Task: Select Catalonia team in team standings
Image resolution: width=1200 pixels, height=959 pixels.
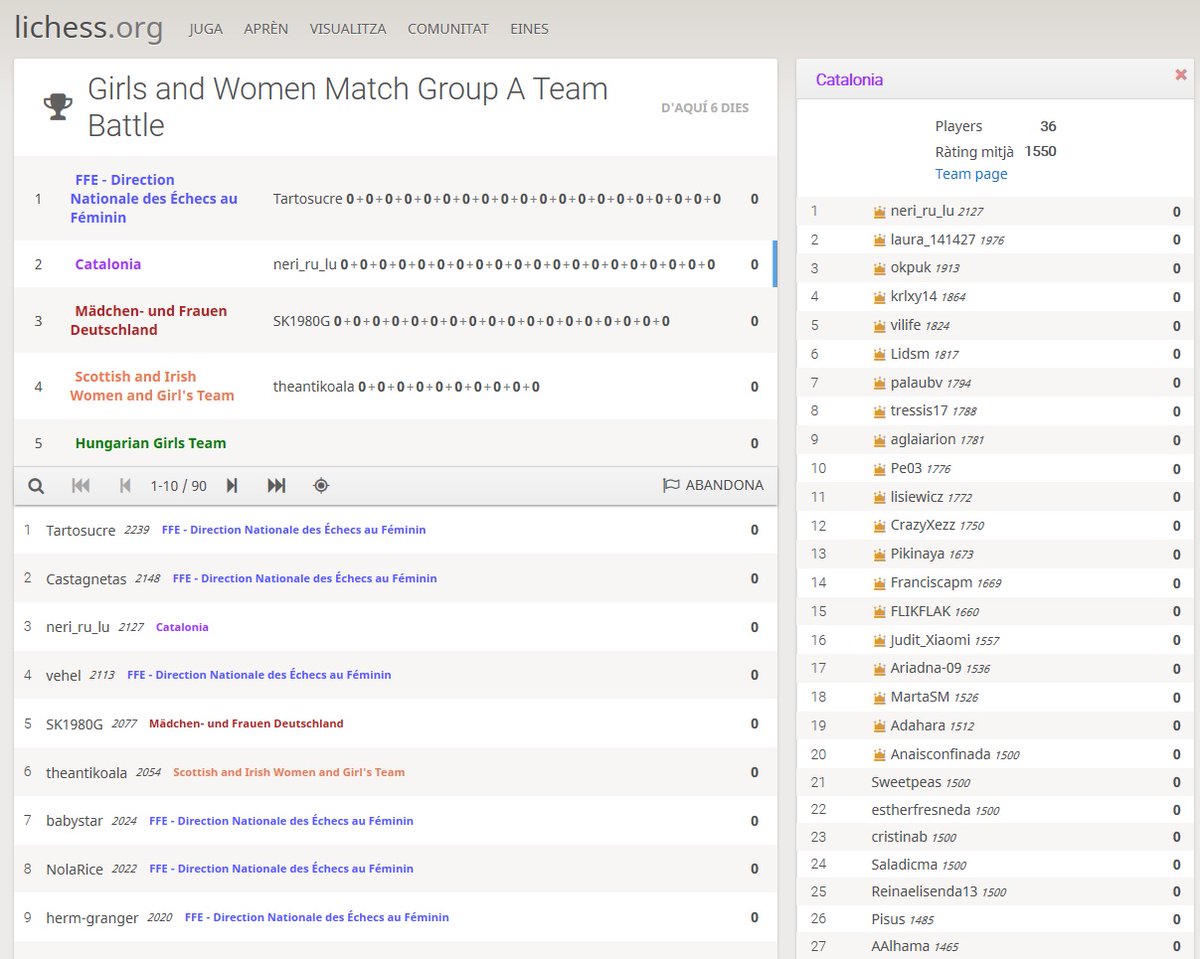Action: (395, 264)
